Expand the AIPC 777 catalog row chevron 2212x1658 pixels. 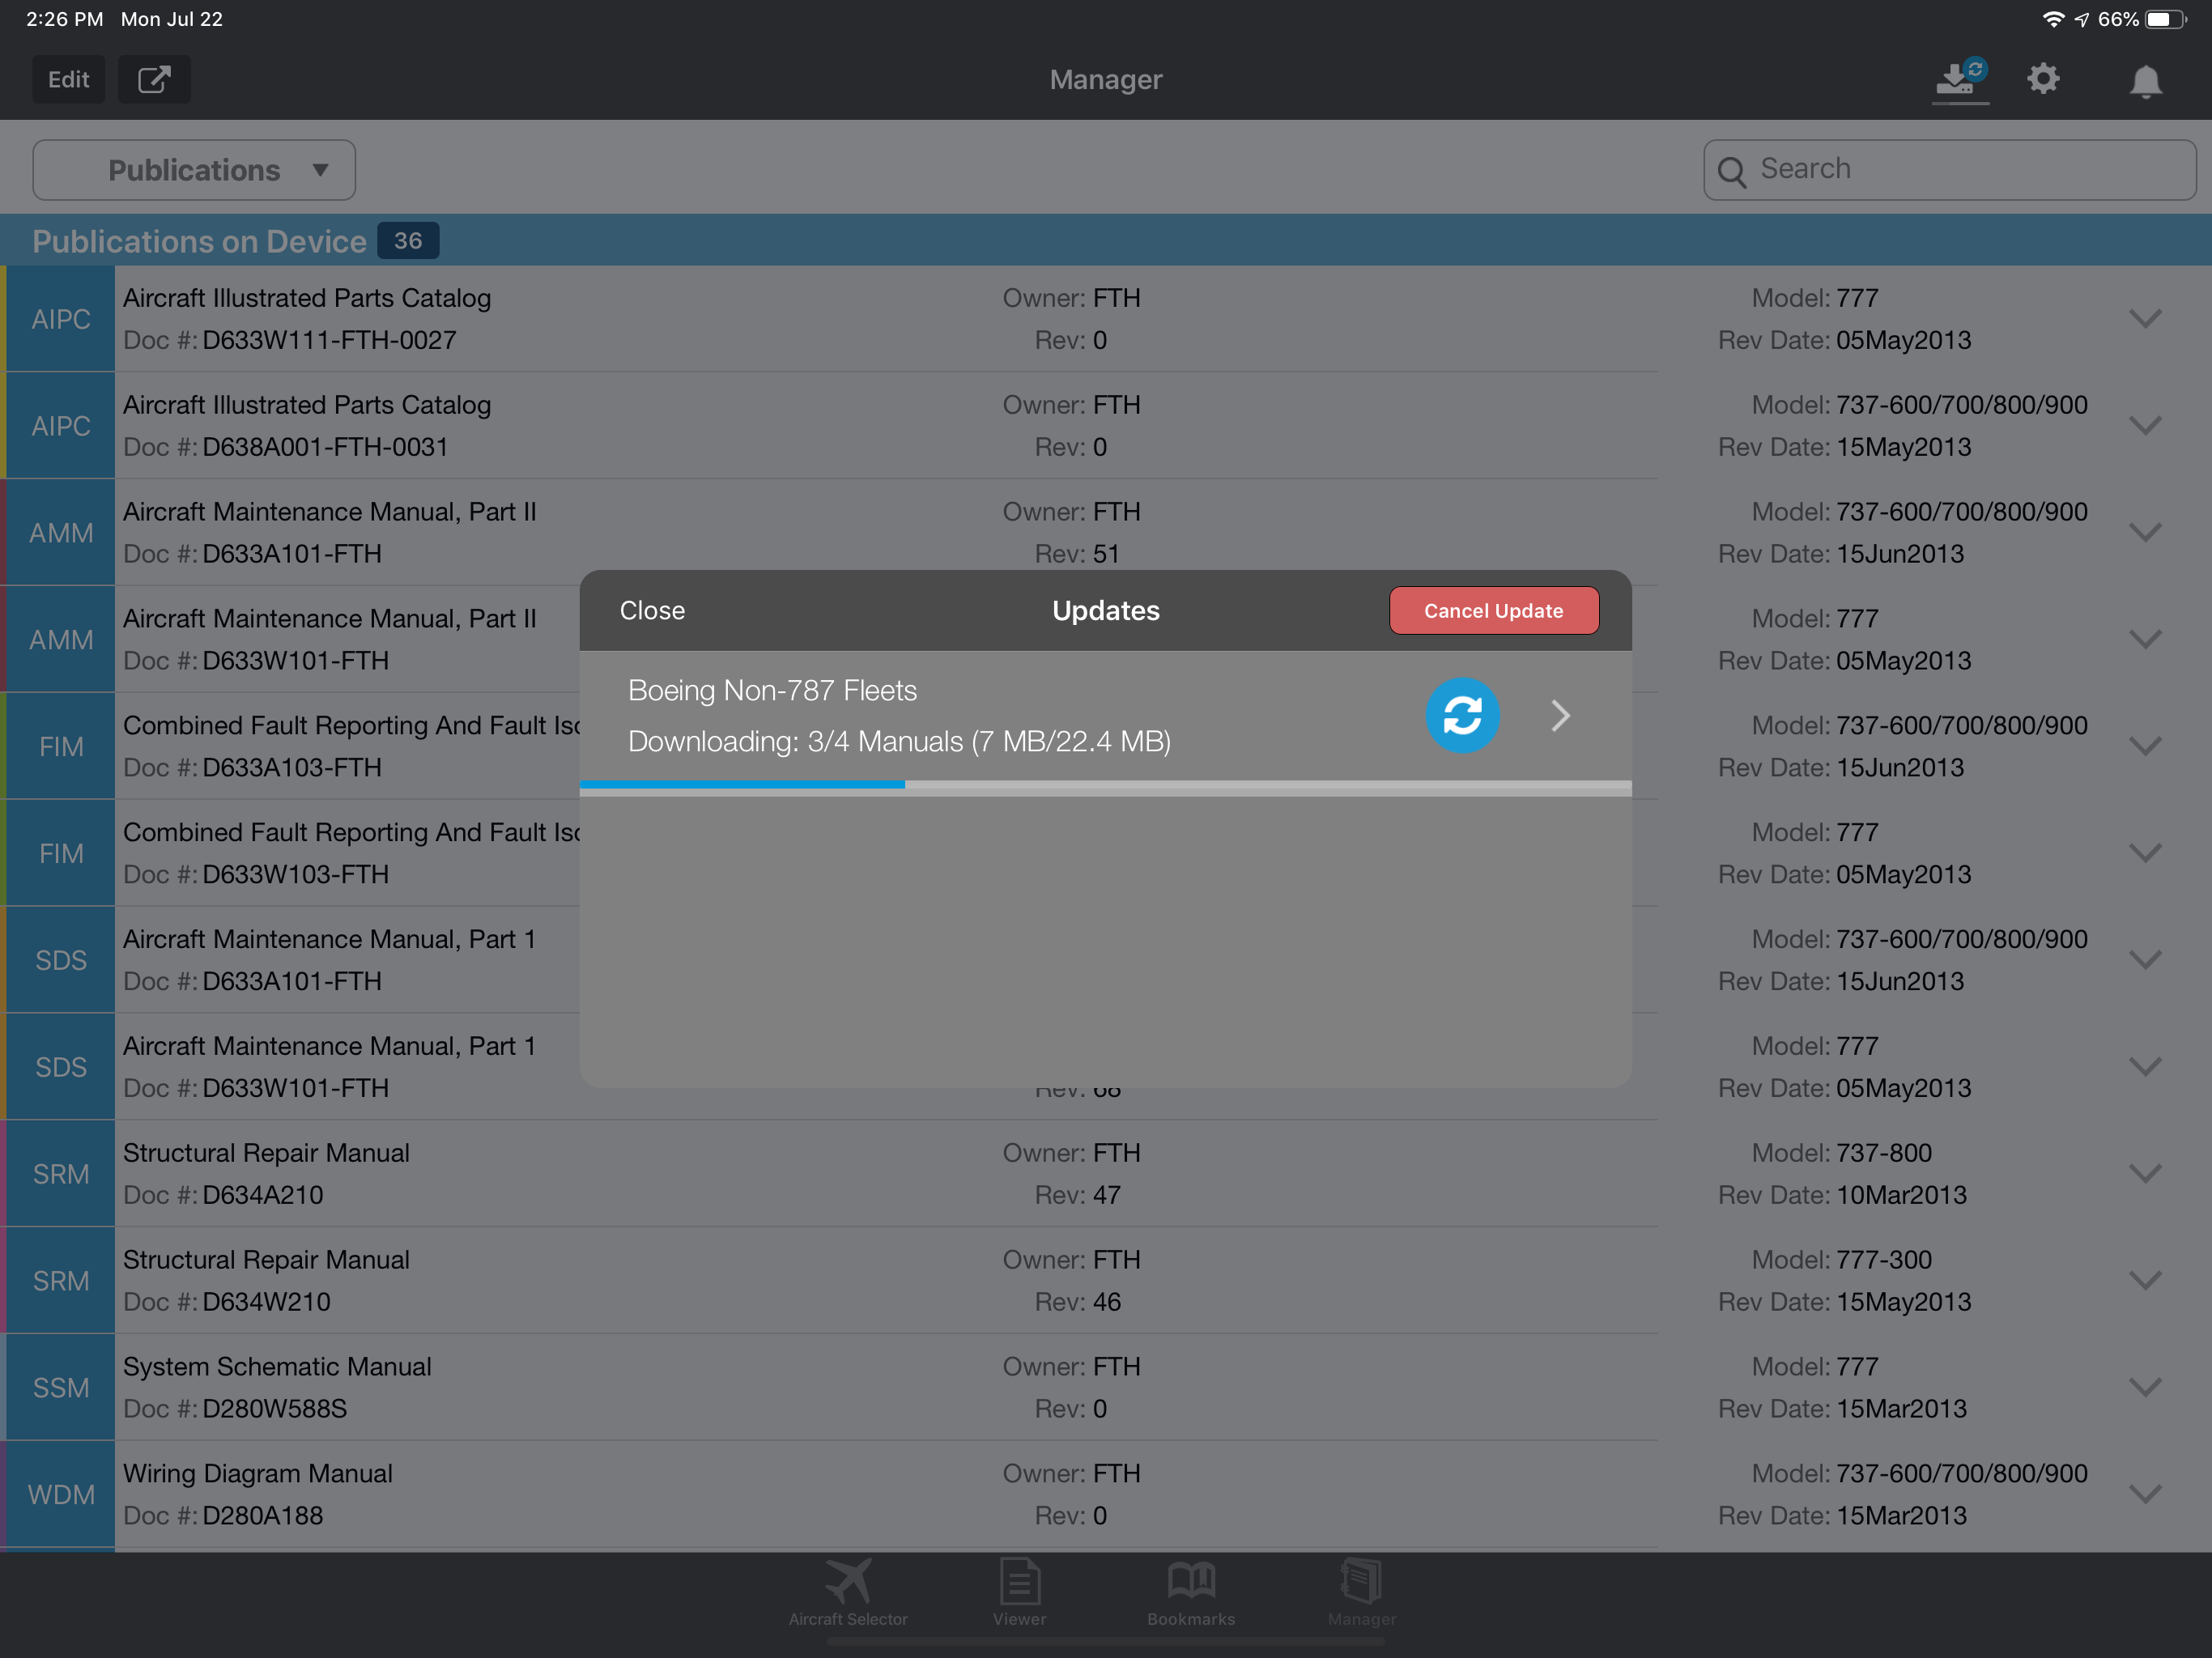point(2145,319)
